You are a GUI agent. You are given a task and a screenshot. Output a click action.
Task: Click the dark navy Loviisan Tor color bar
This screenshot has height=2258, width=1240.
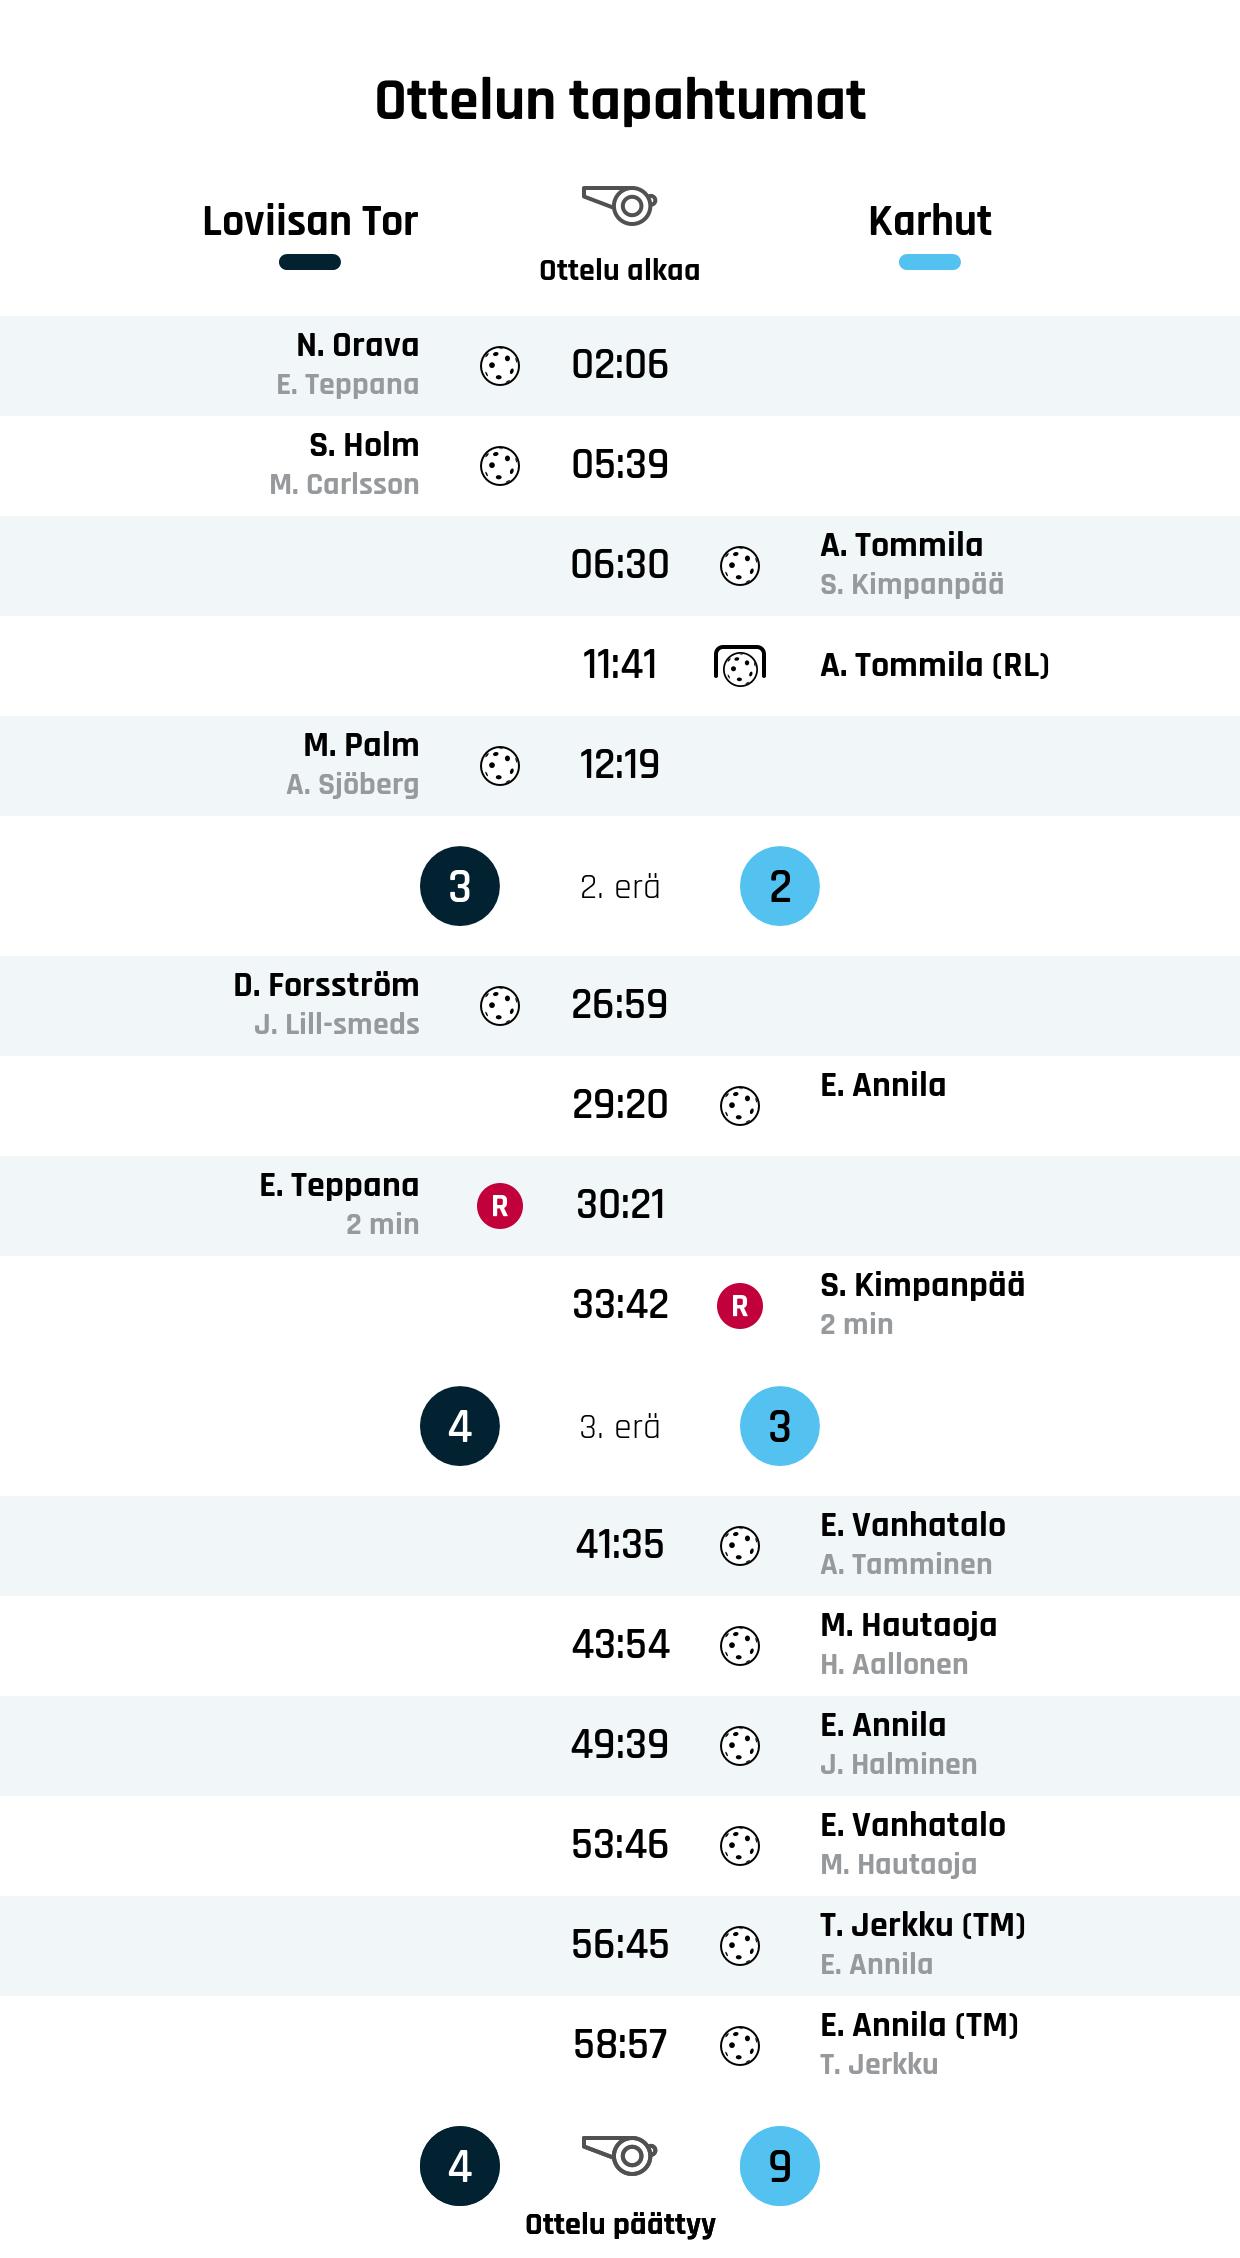[x=310, y=263]
